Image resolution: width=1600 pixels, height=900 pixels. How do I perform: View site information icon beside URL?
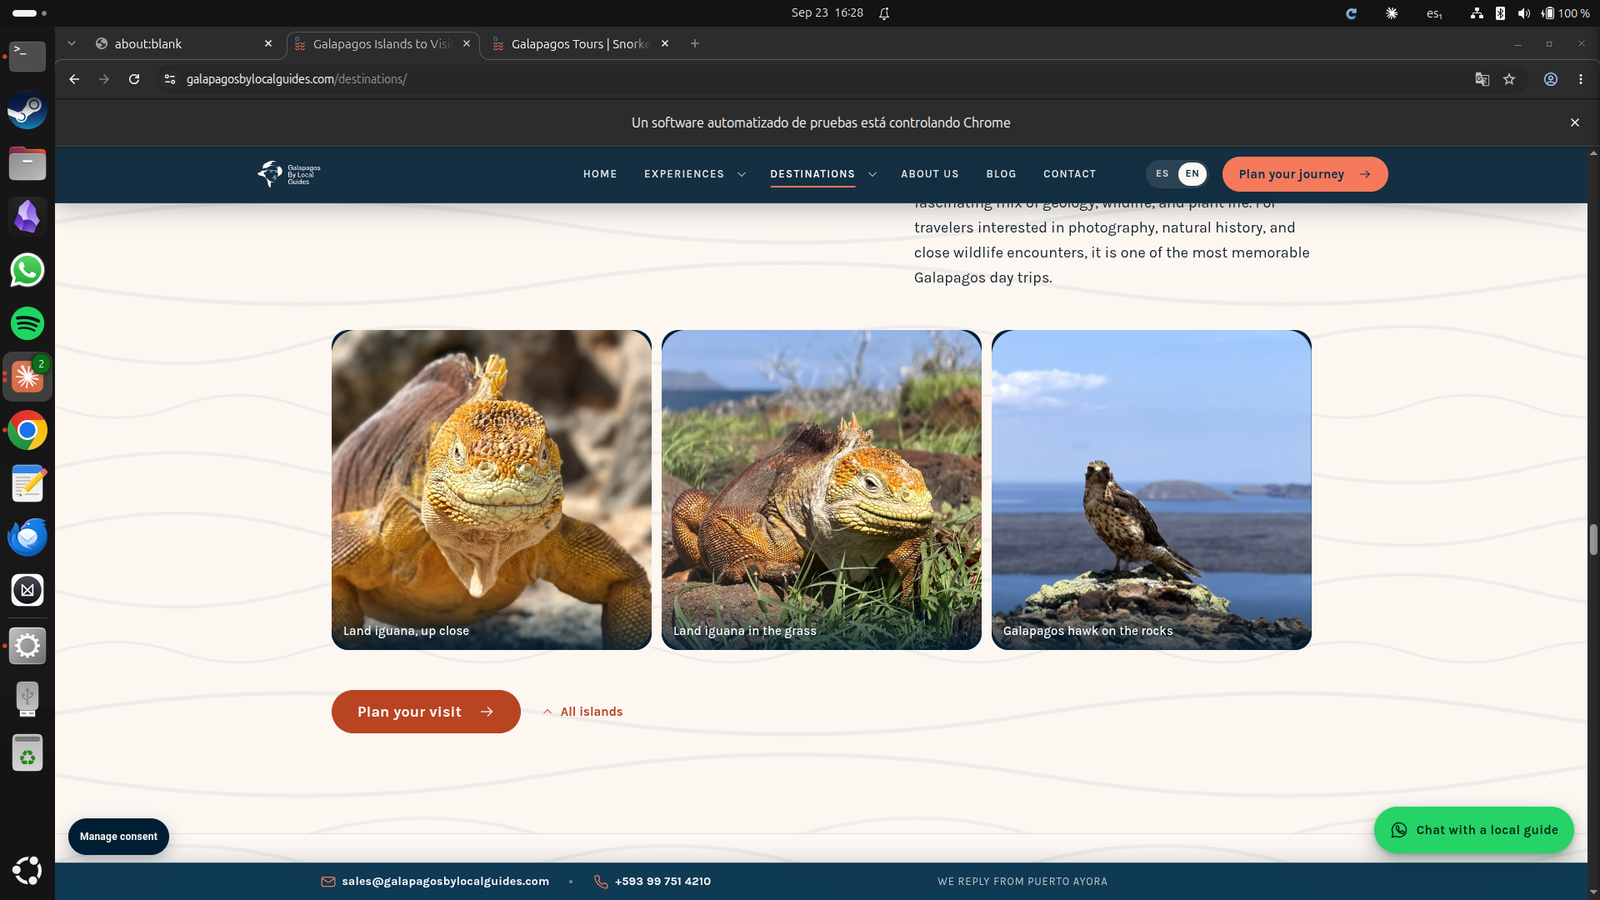point(169,79)
